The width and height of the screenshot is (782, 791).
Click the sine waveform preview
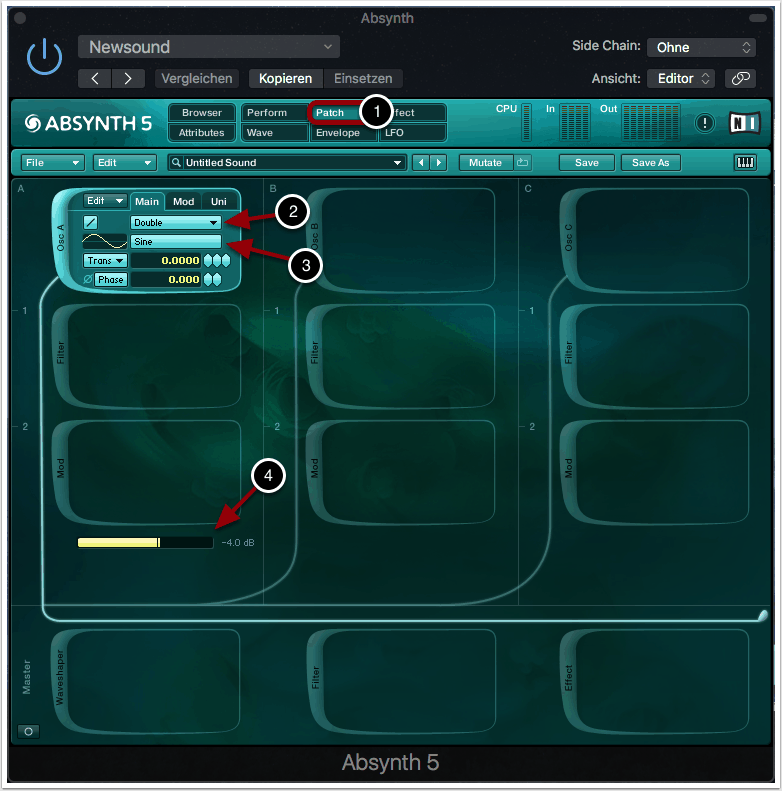coord(104,242)
